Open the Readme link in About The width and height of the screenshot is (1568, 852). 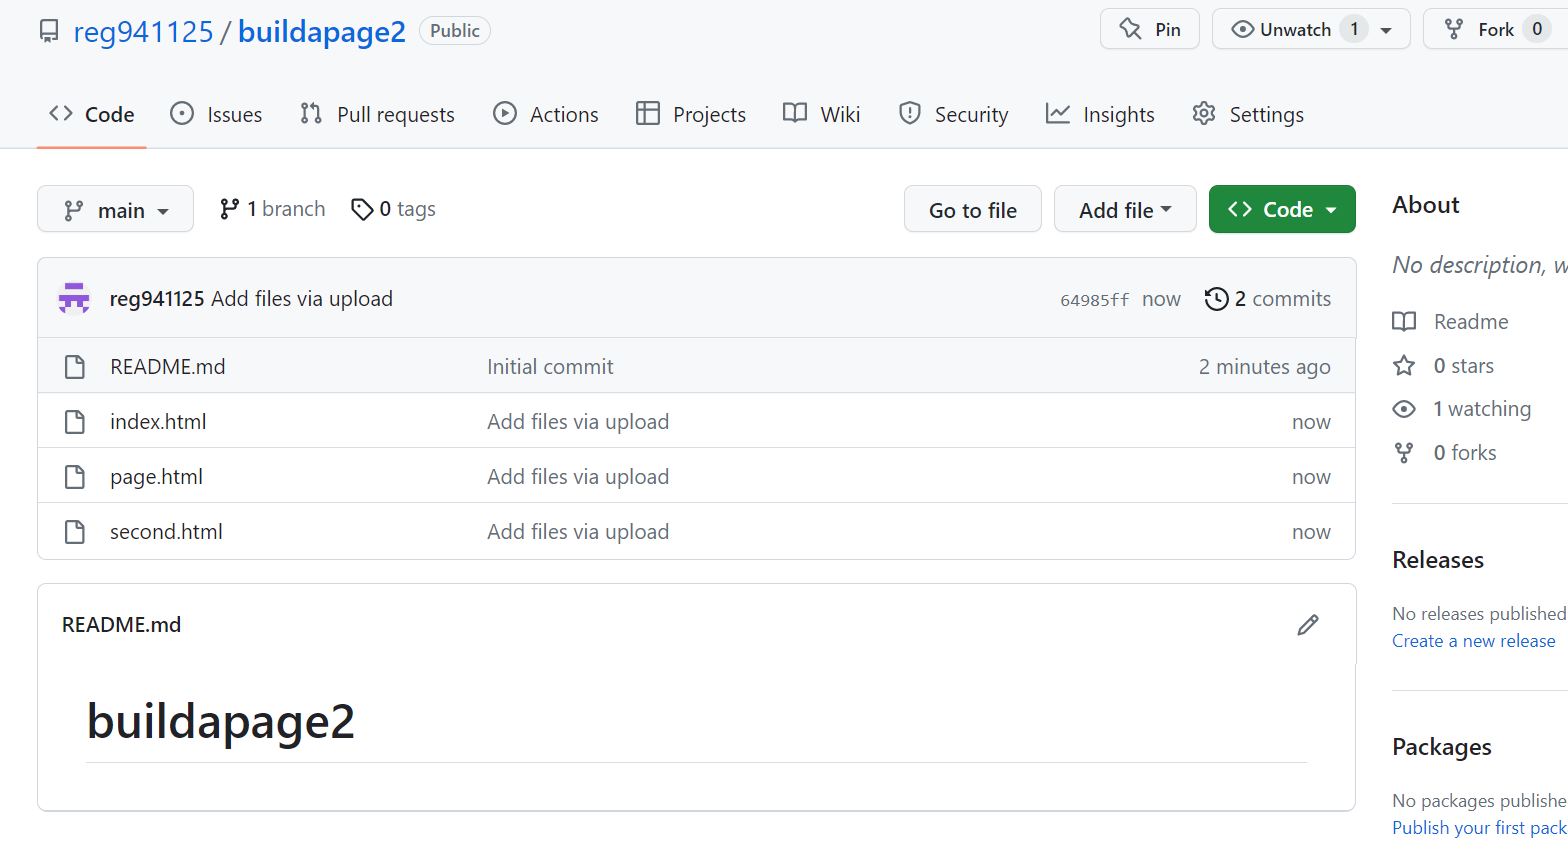click(x=1451, y=322)
